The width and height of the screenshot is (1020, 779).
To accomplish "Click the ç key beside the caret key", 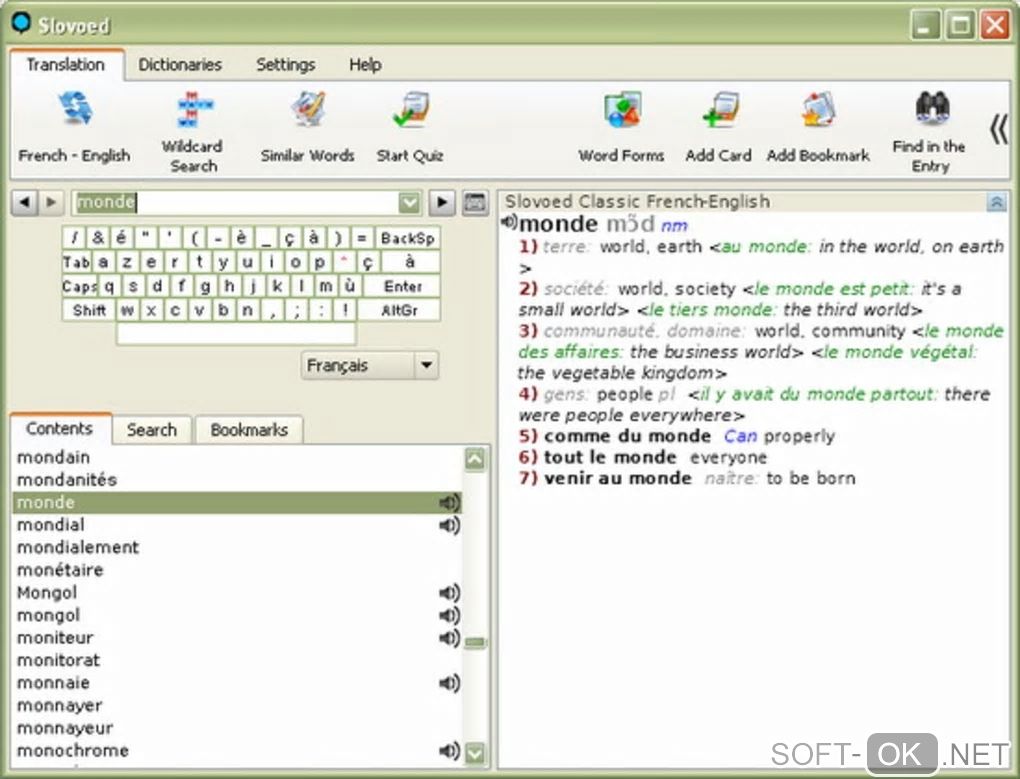I will pyautogui.click(x=368, y=262).
